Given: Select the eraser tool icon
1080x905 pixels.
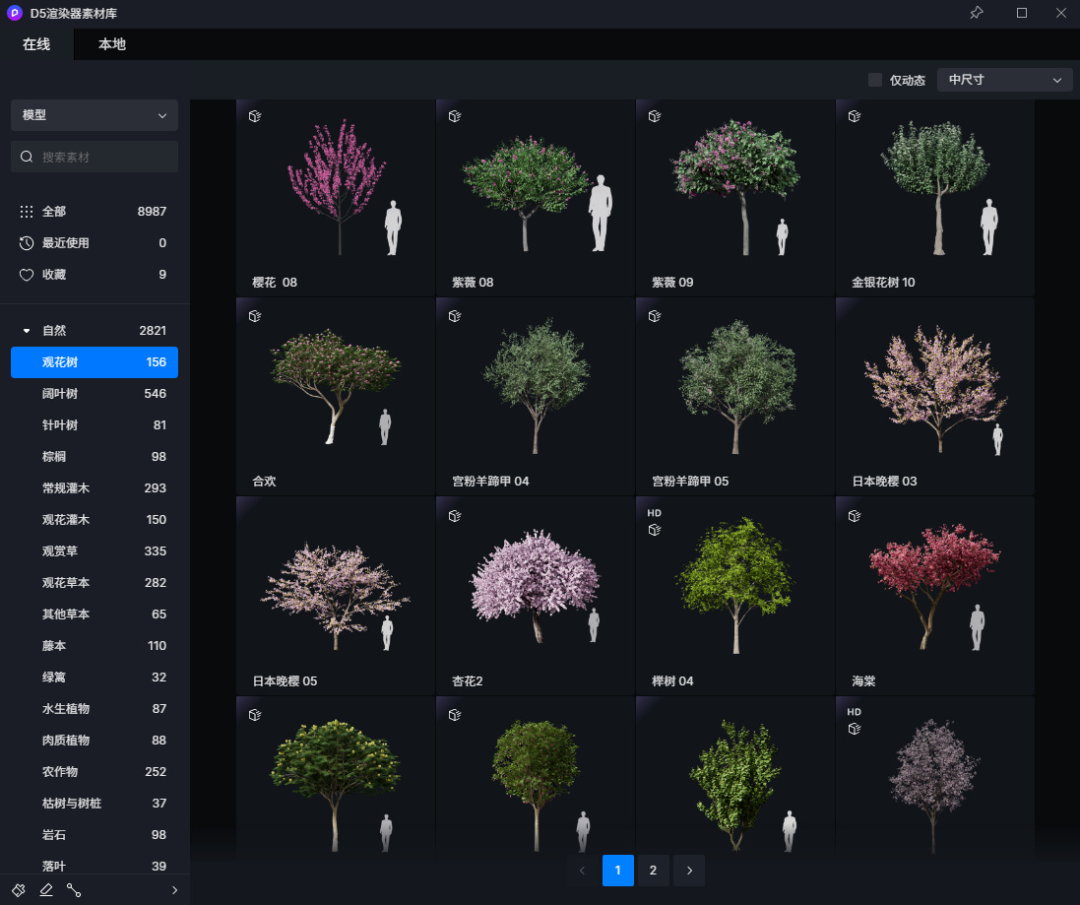Looking at the screenshot, I should point(46,890).
